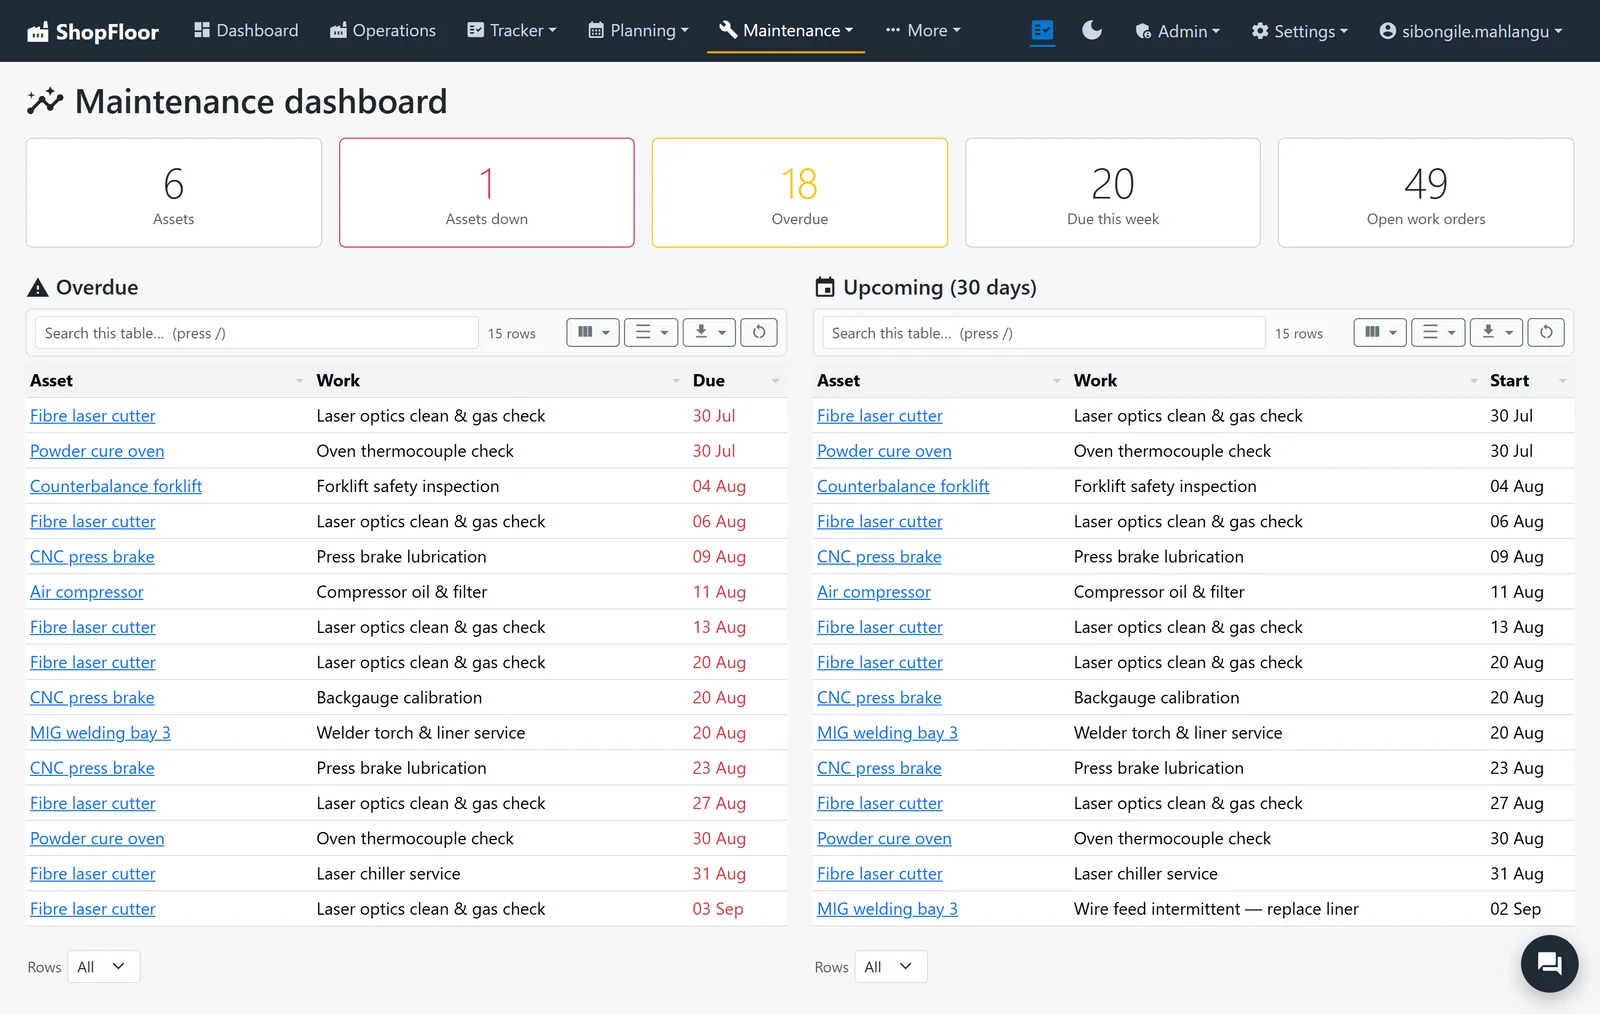Click the Overdue section warning icon

38,288
